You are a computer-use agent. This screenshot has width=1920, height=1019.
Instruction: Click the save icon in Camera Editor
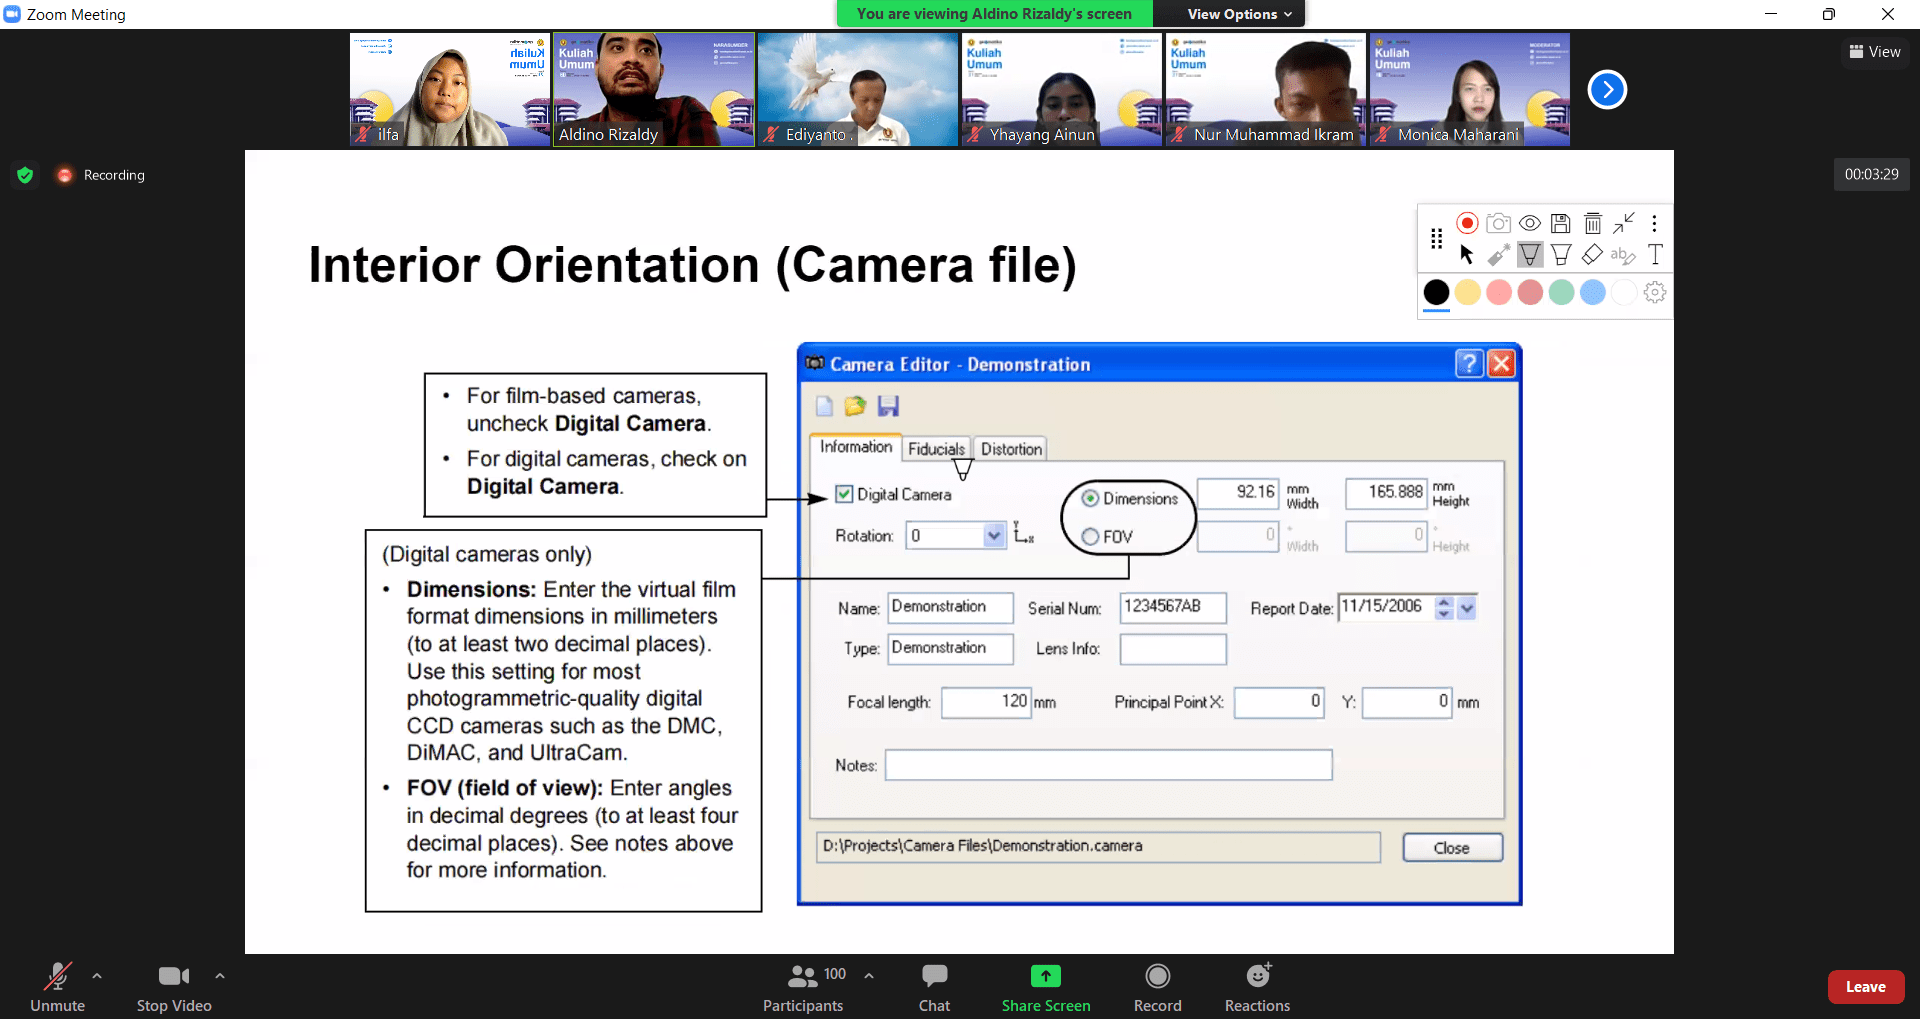click(x=888, y=406)
